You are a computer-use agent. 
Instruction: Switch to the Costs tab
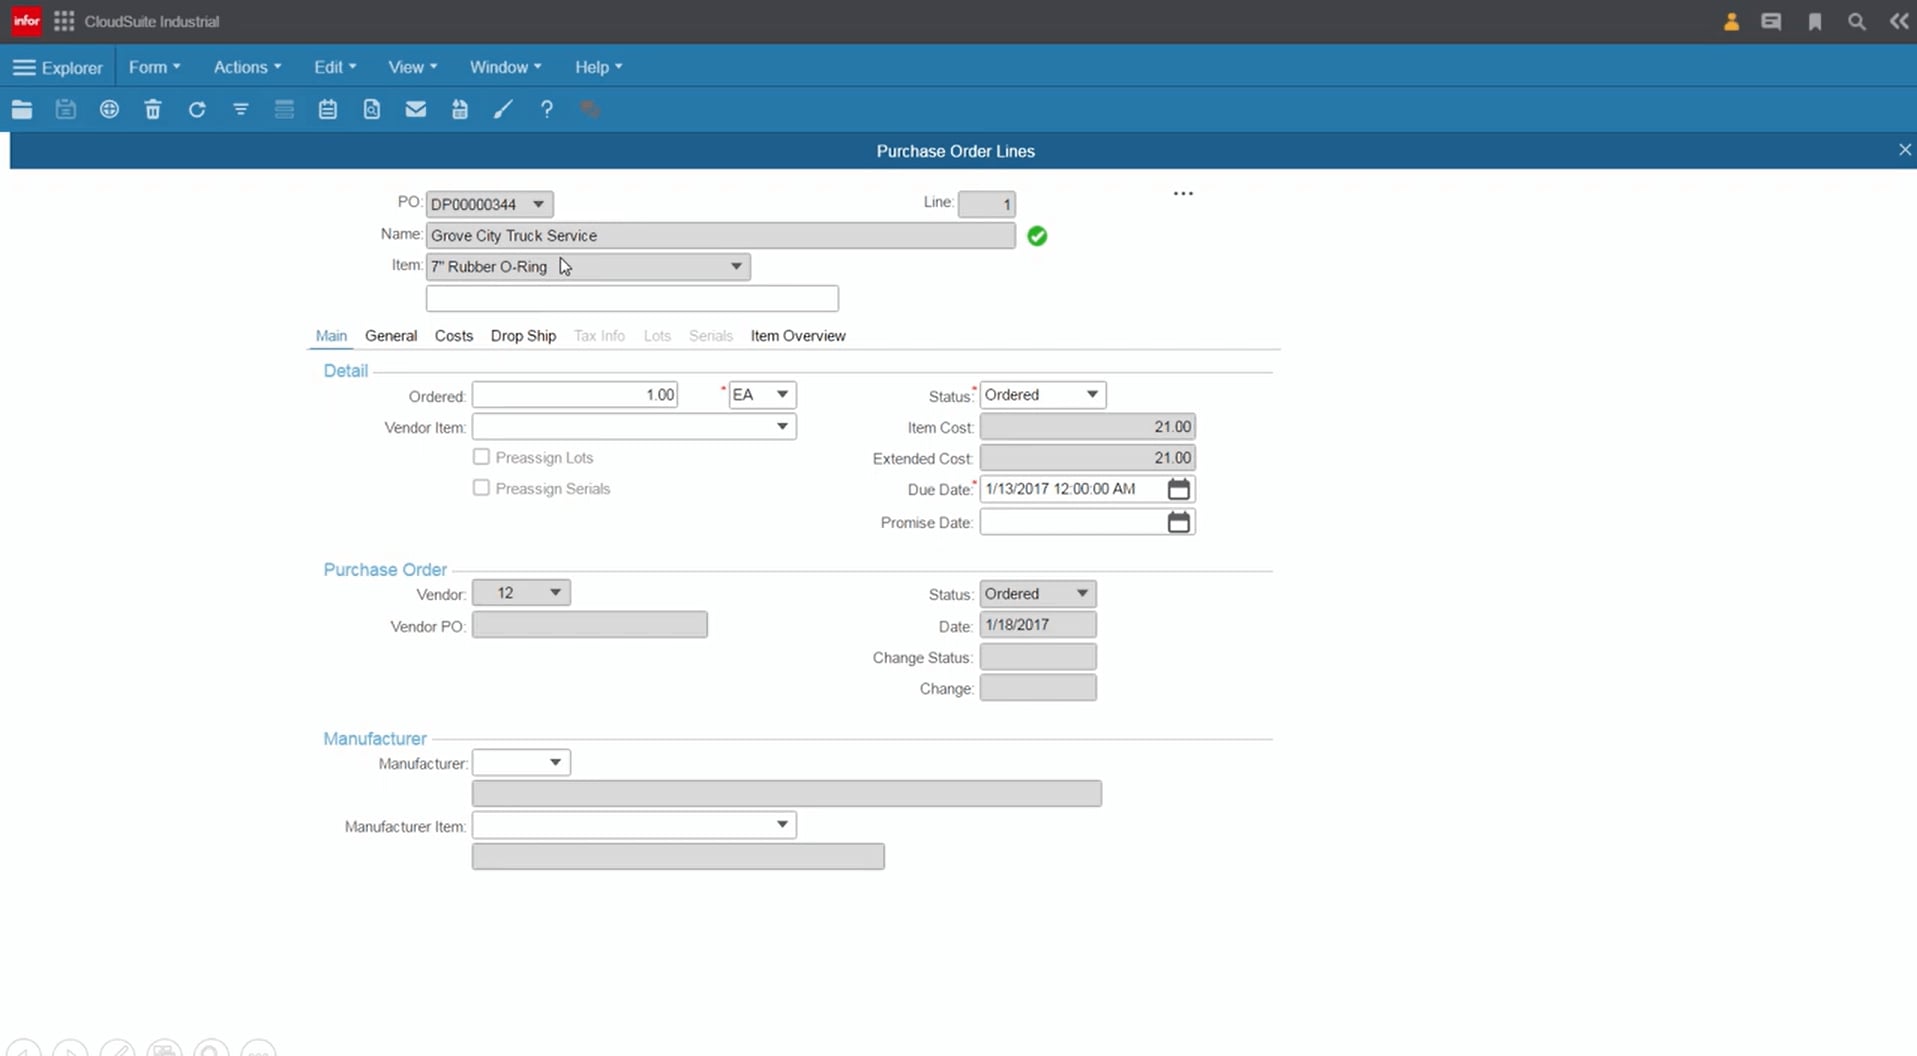454,335
